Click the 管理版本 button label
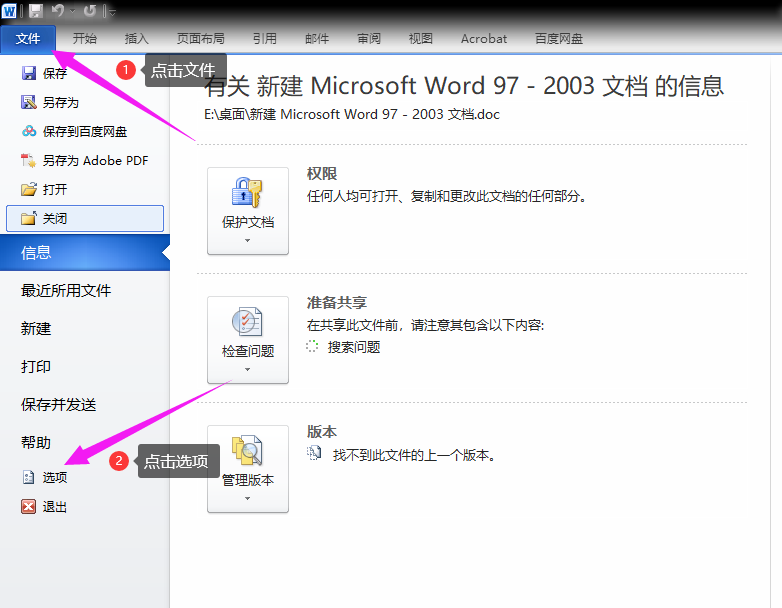 tap(248, 480)
